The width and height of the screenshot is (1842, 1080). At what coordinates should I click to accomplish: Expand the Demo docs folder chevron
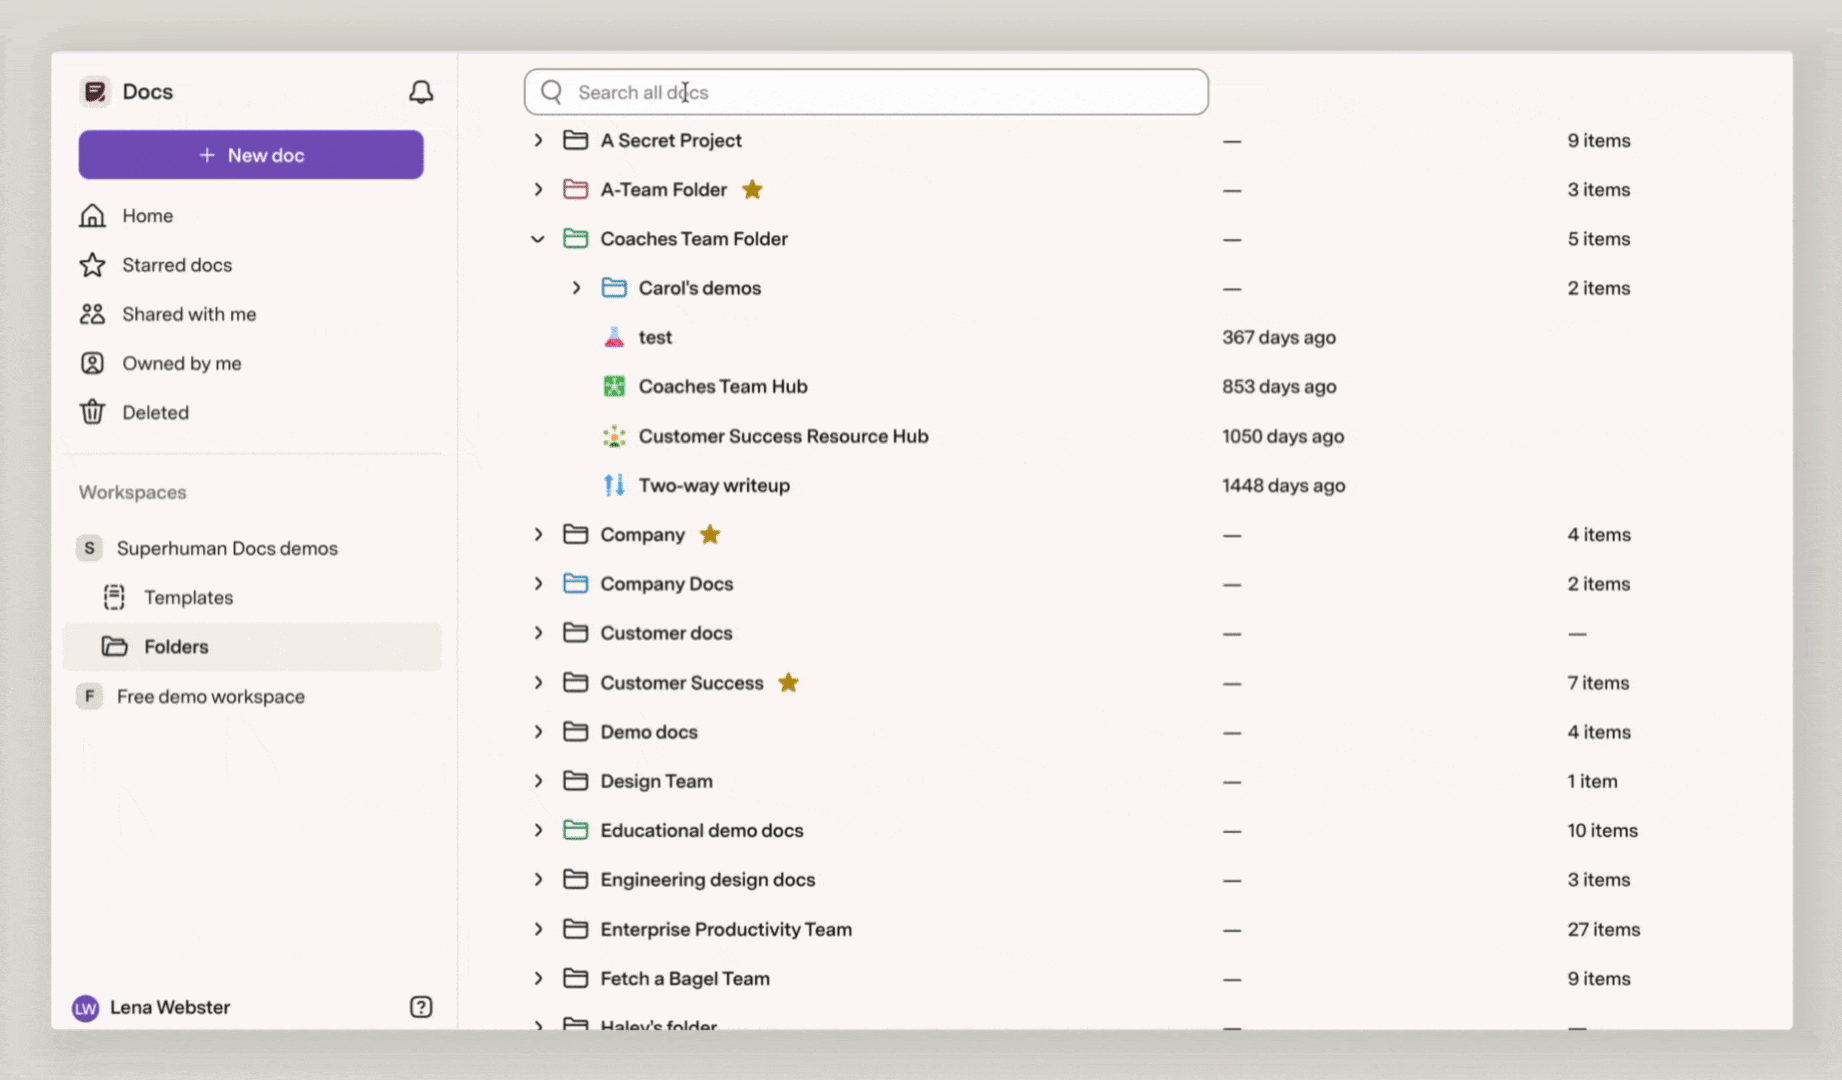coord(538,732)
